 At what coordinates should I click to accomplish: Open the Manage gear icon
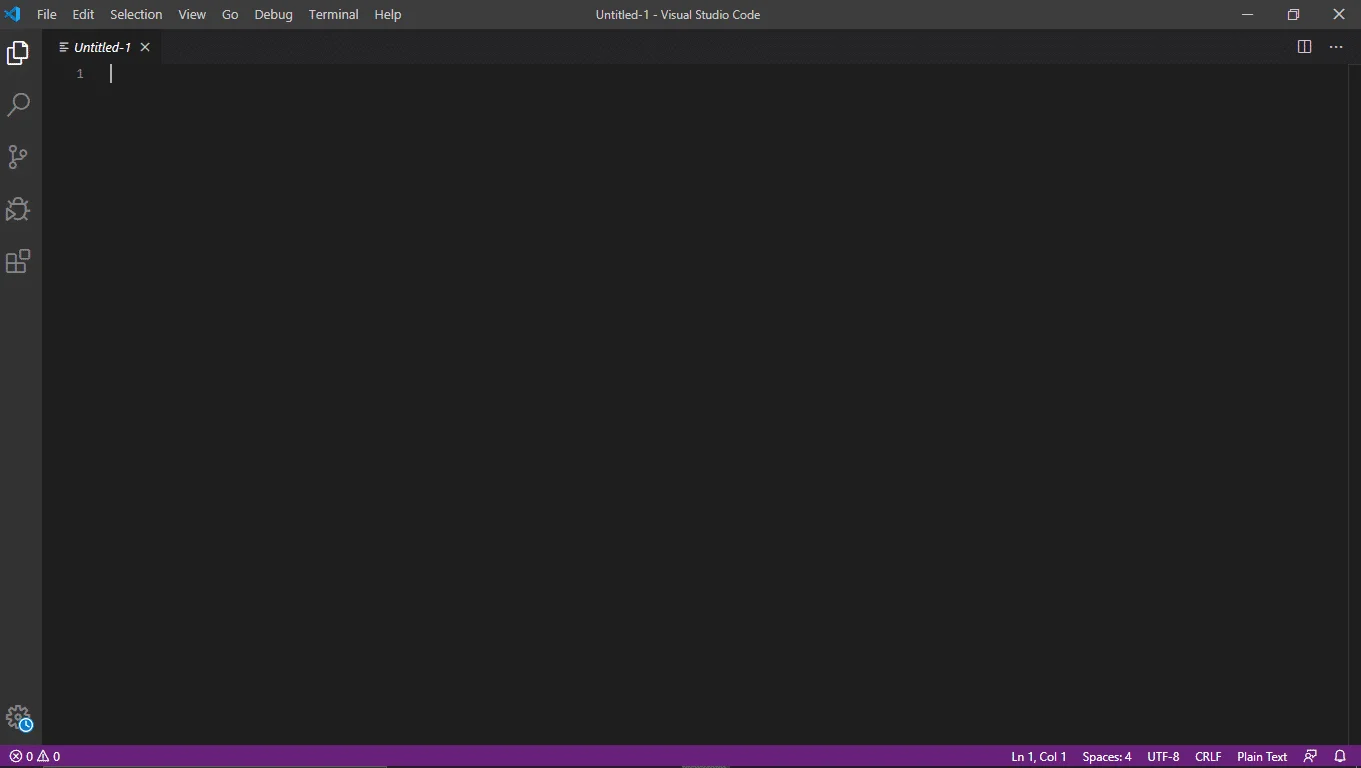tap(18, 718)
